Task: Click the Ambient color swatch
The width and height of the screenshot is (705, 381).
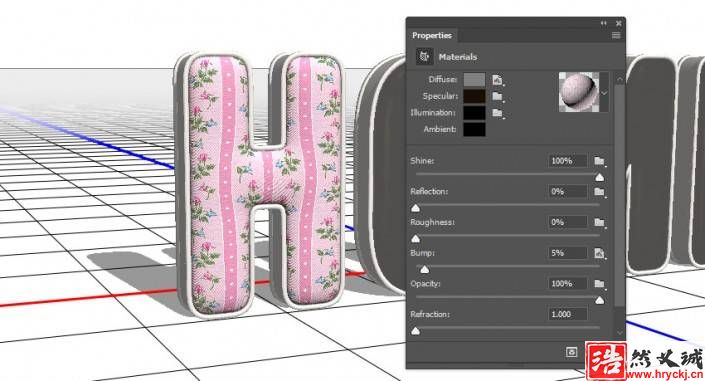Action: (474, 130)
